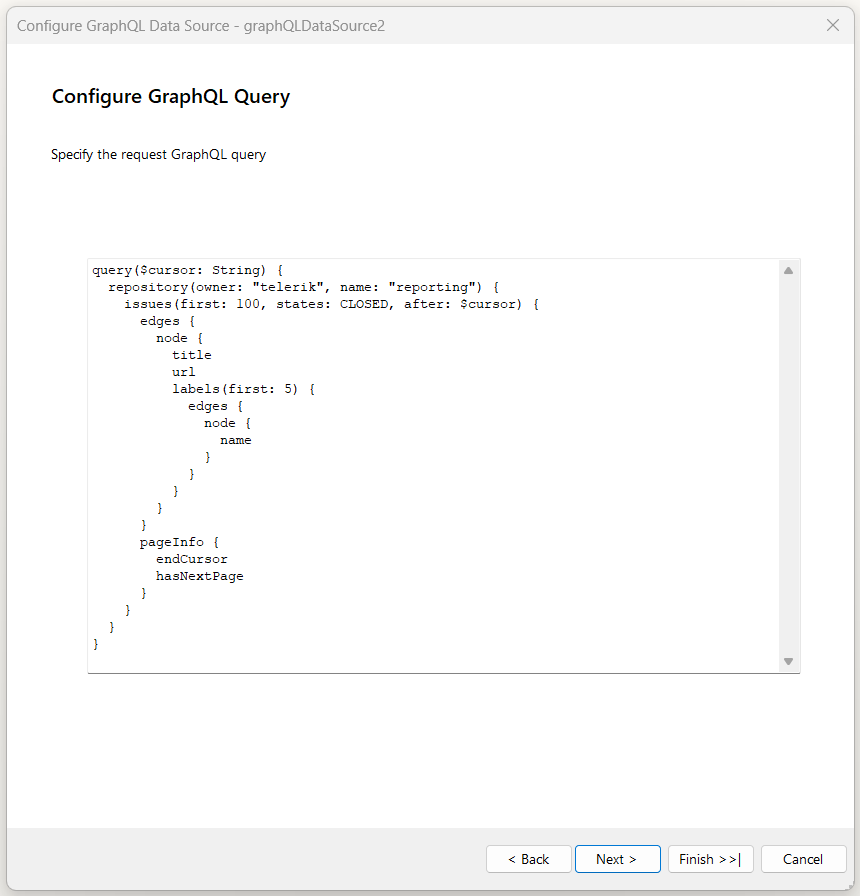Click Next to proceed to the next step
The image size is (860, 896).
(617, 858)
